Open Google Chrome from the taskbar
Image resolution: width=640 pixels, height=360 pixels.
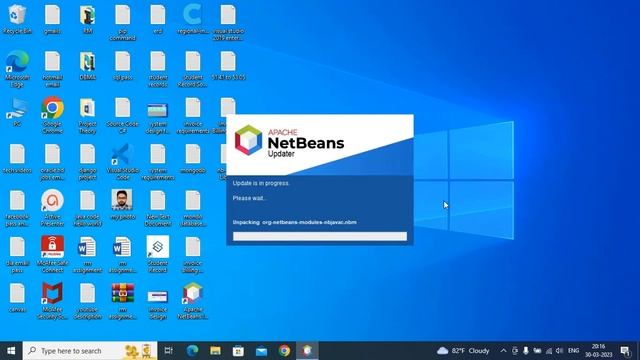284,351
